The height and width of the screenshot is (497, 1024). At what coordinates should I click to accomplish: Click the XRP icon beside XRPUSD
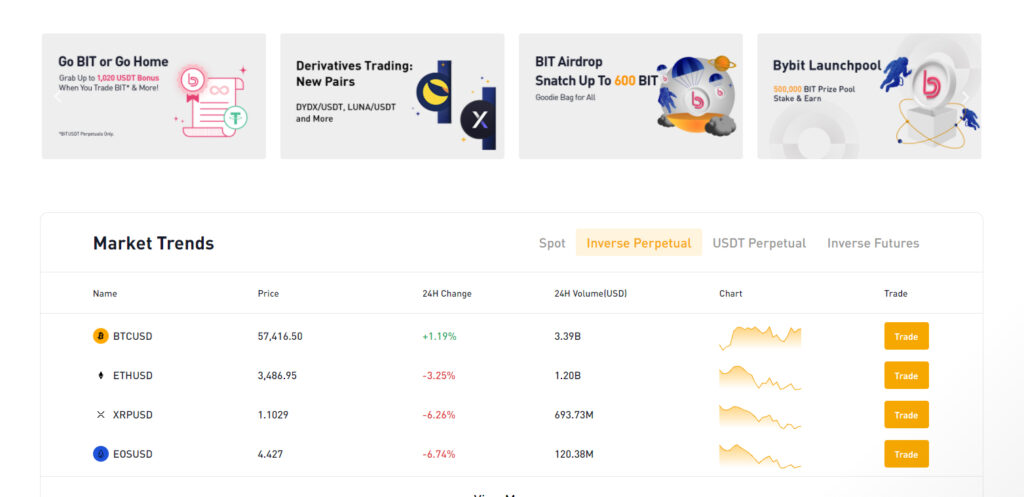pyautogui.click(x=101, y=415)
